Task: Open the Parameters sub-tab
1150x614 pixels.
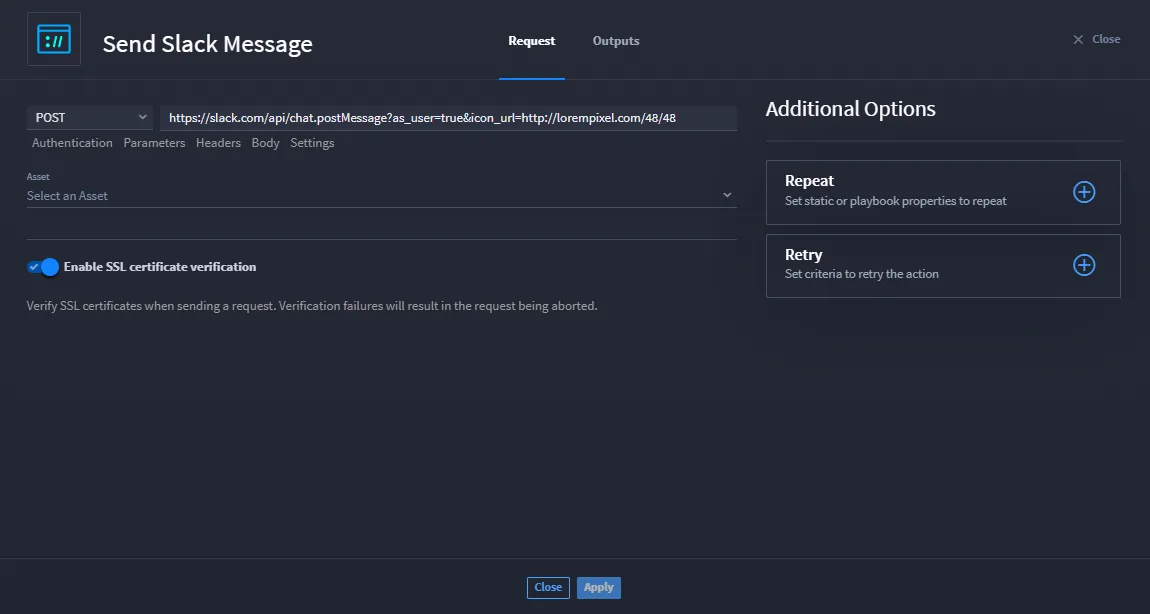Action: pyautogui.click(x=154, y=143)
